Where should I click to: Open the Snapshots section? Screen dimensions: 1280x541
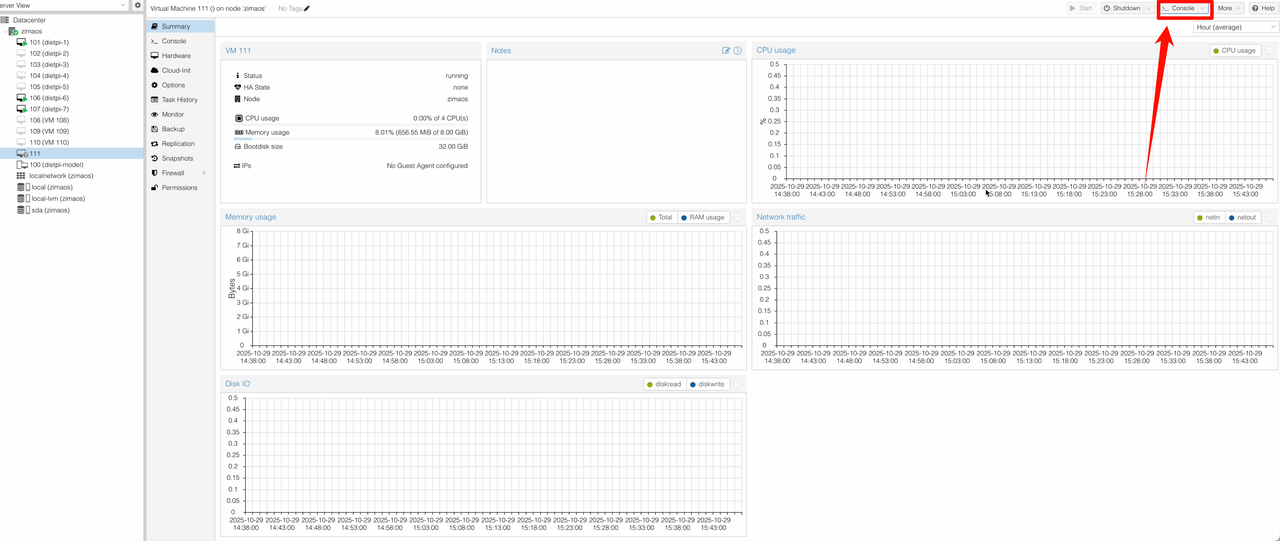pos(177,158)
